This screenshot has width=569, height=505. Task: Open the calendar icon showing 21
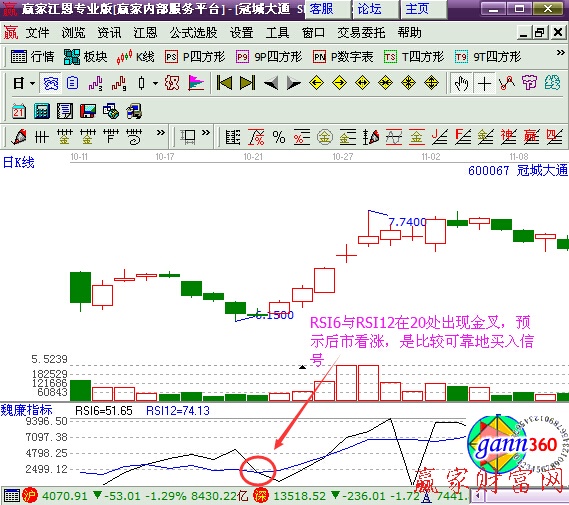(x=19, y=111)
